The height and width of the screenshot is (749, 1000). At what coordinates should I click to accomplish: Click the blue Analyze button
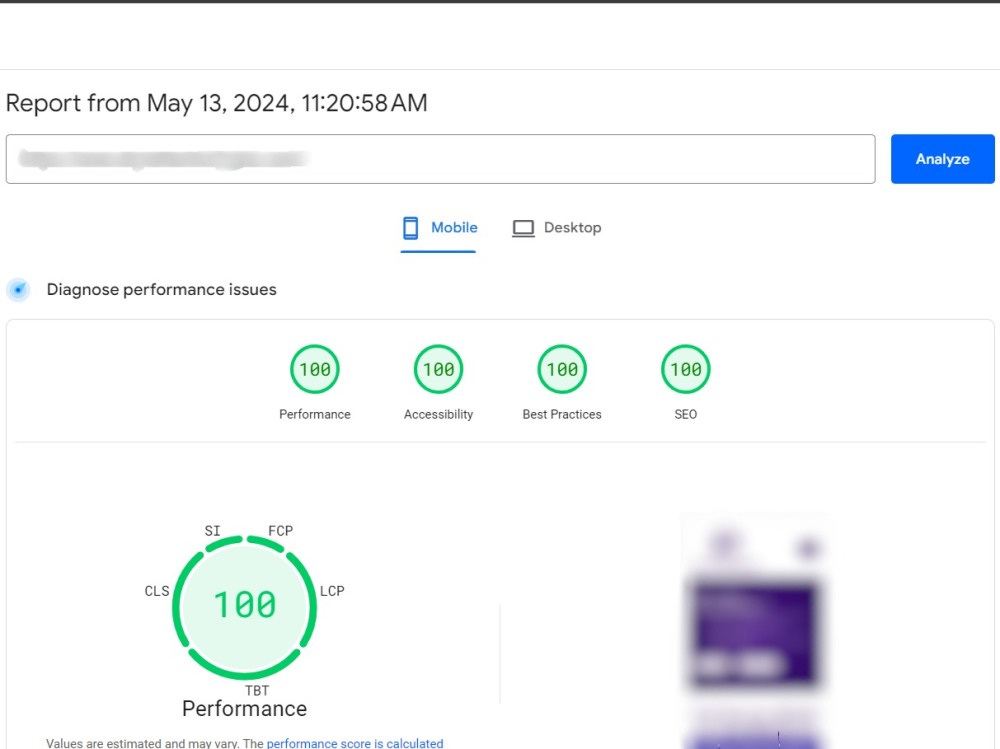942,159
